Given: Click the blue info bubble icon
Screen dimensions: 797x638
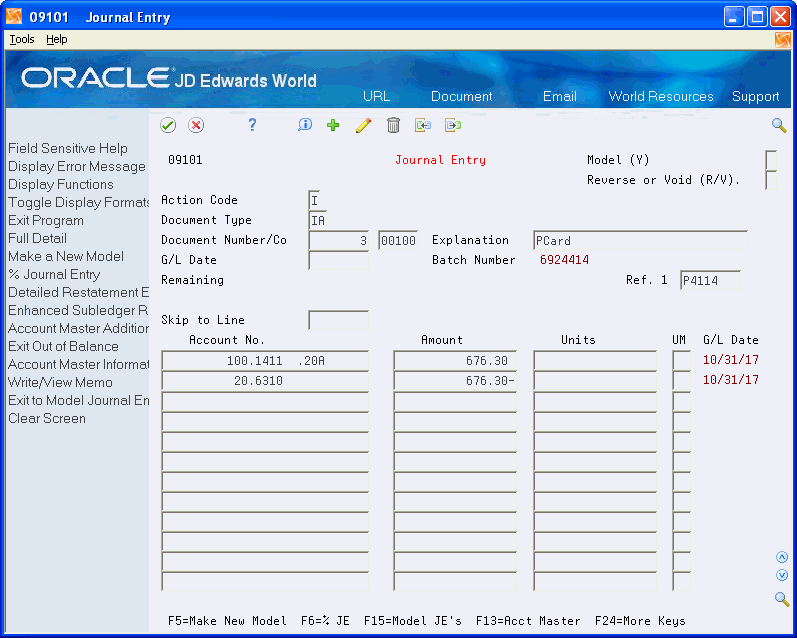Looking at the screenshot, I should [x=304, y=125].
